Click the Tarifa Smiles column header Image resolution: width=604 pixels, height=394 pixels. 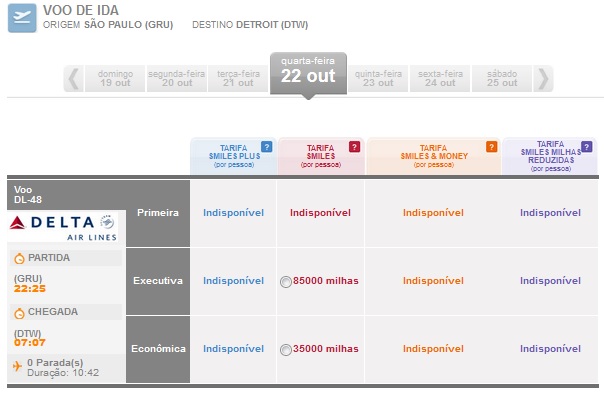click(321, 156)
